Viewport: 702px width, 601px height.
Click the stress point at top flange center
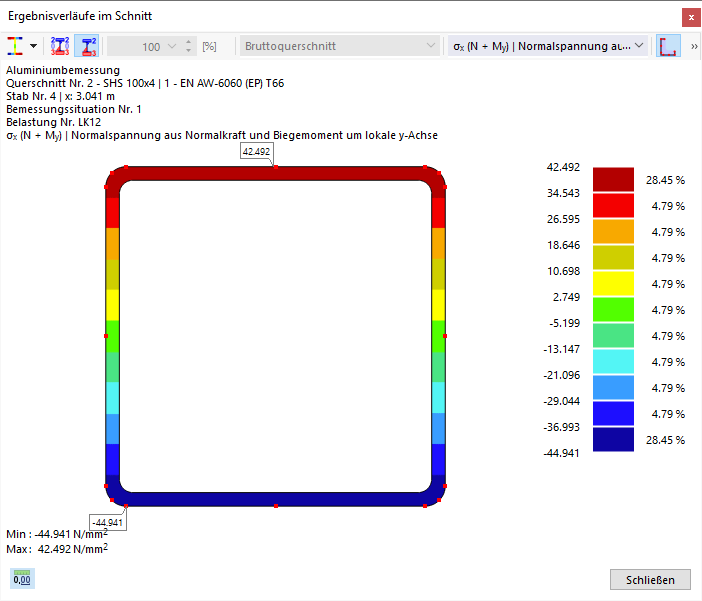[x=276, y=167]
